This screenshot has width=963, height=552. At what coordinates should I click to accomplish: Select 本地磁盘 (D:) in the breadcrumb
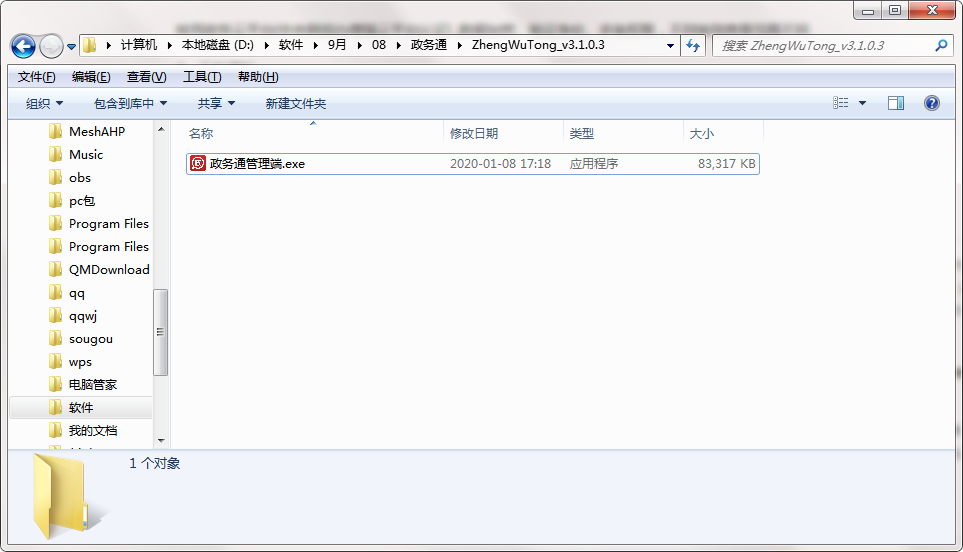tap(217, 45)
